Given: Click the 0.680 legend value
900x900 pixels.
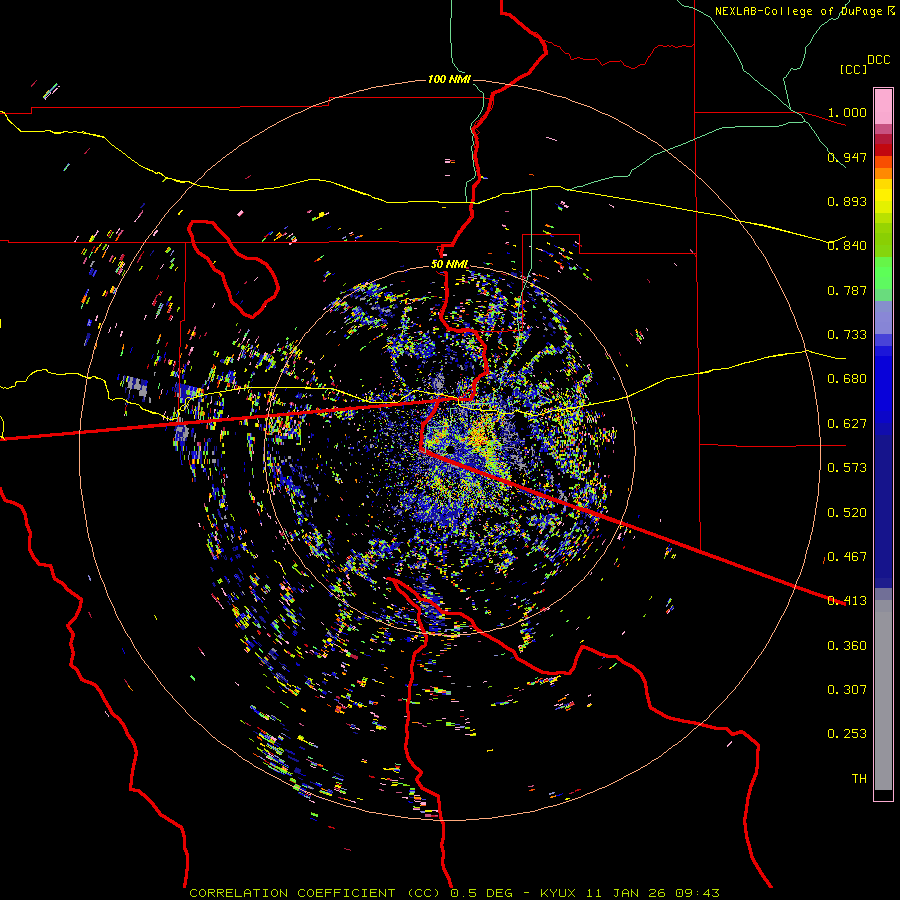Looking at the screenshot, I should (847, 379).
